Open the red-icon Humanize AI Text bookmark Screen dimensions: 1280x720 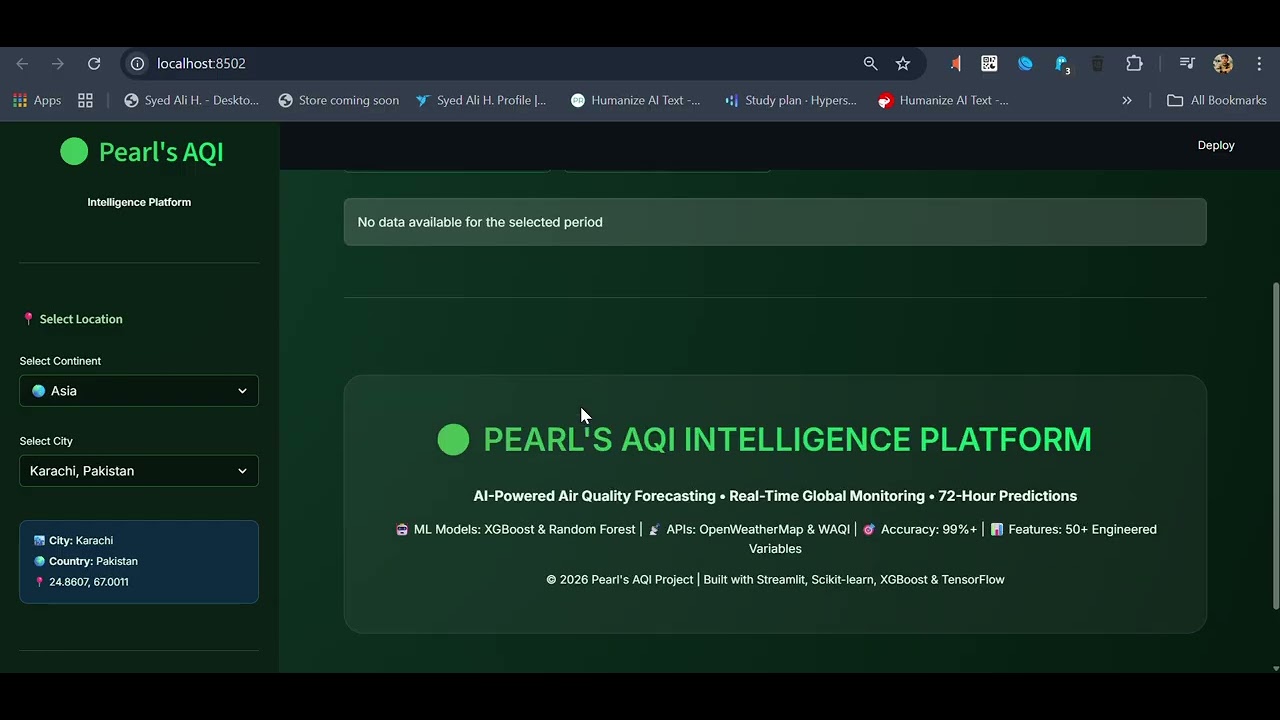tap(943, 100)
